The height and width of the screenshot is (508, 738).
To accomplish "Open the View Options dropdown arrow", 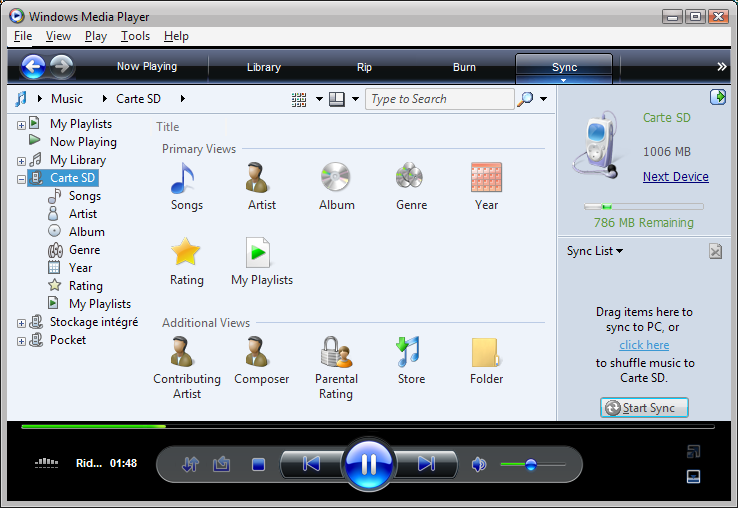I will tap(319, 99).
